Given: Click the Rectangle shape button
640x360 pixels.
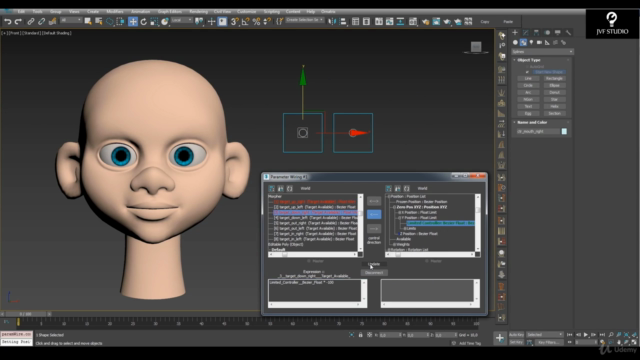Looking at the screenshot, I should coord(554,78).
